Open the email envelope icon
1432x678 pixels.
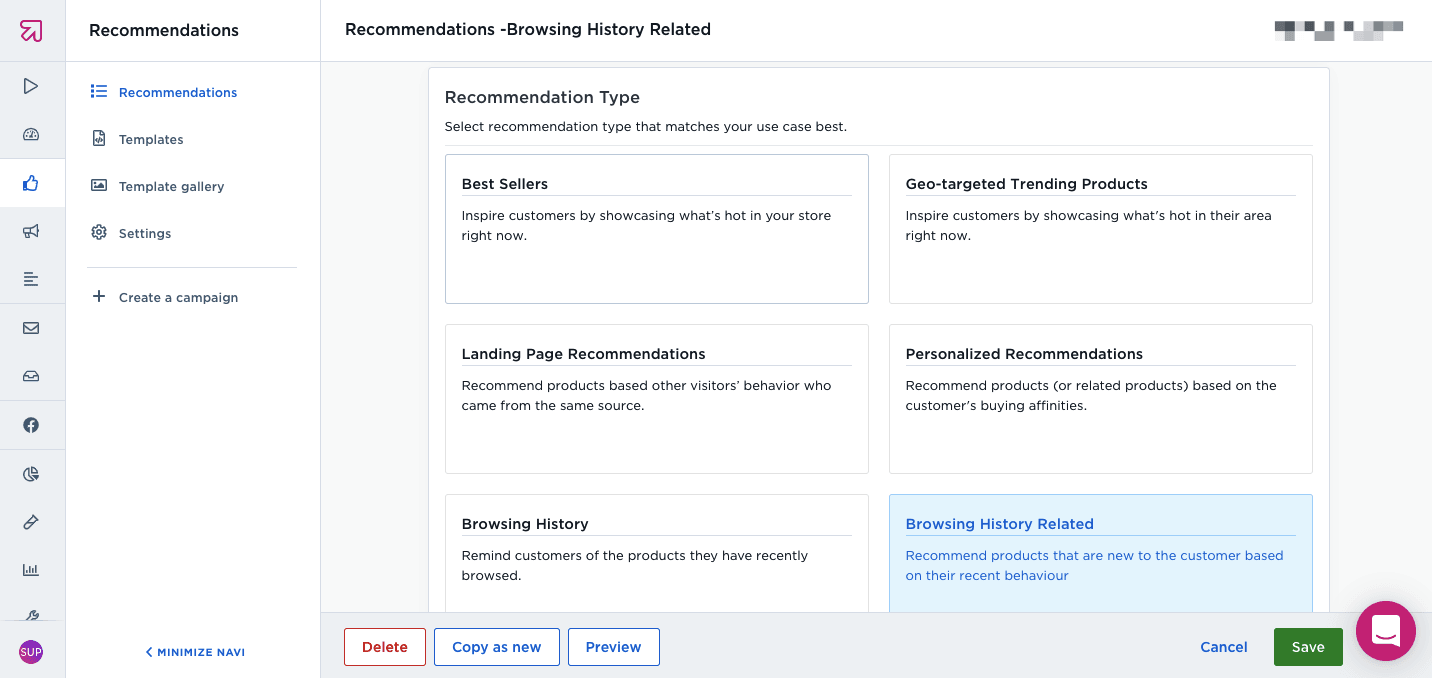pyautogui.click(x=31, y=328)
